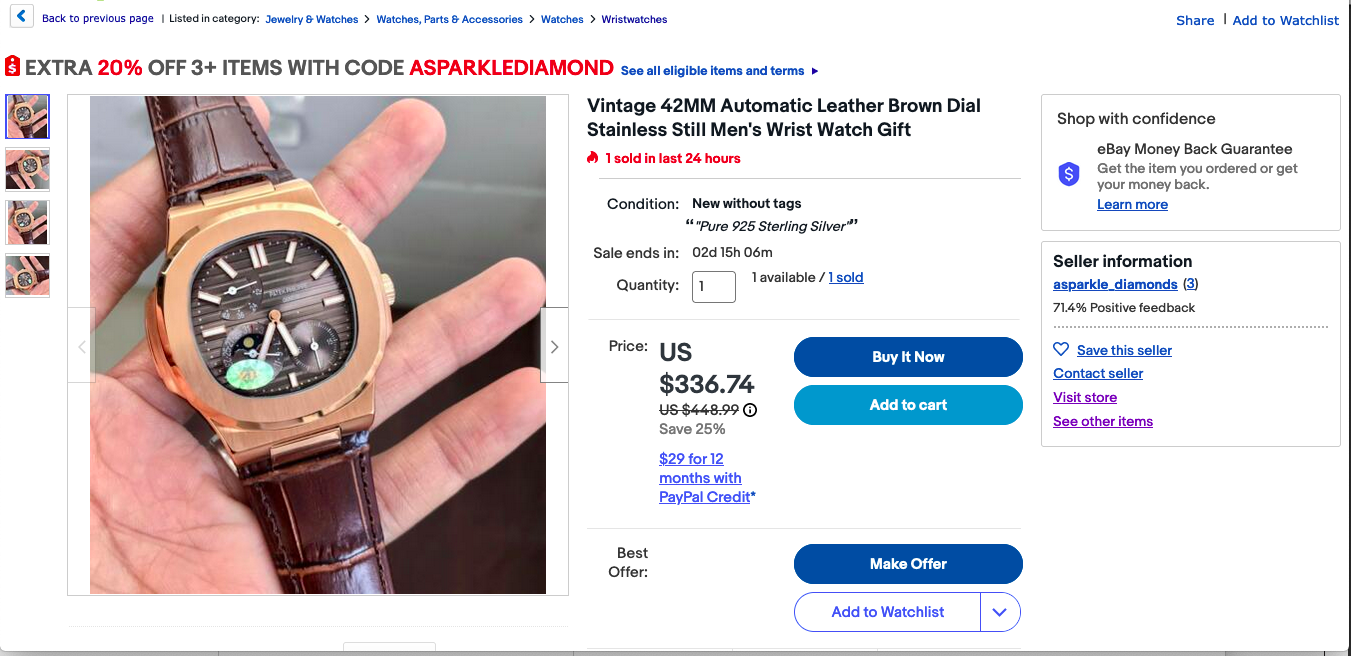Click the heart icon beside Save this seller
This screenshot has height=656, width=1351.
click(x=1061, y=350)
